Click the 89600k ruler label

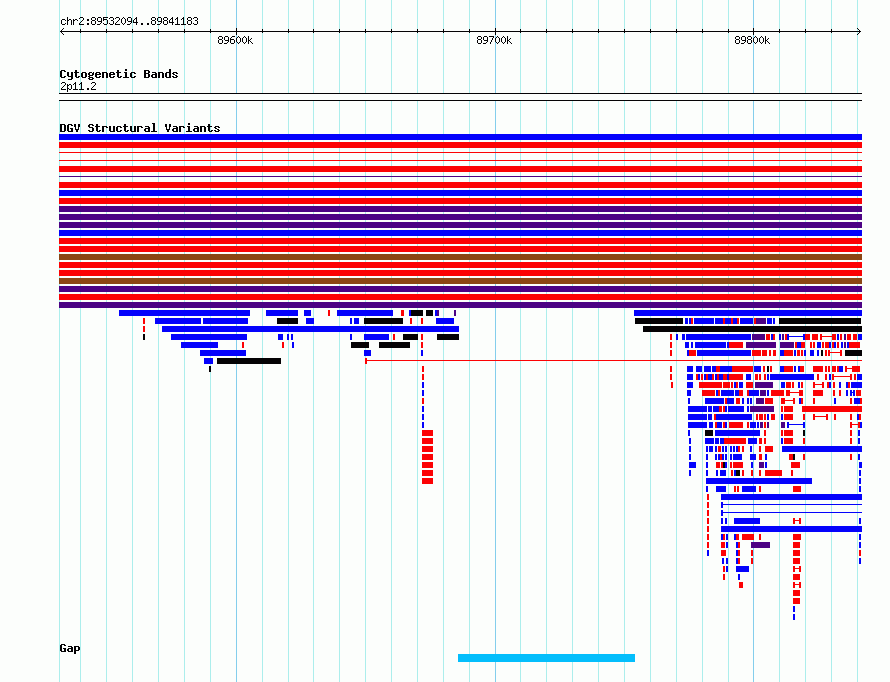tap(235, 40)
